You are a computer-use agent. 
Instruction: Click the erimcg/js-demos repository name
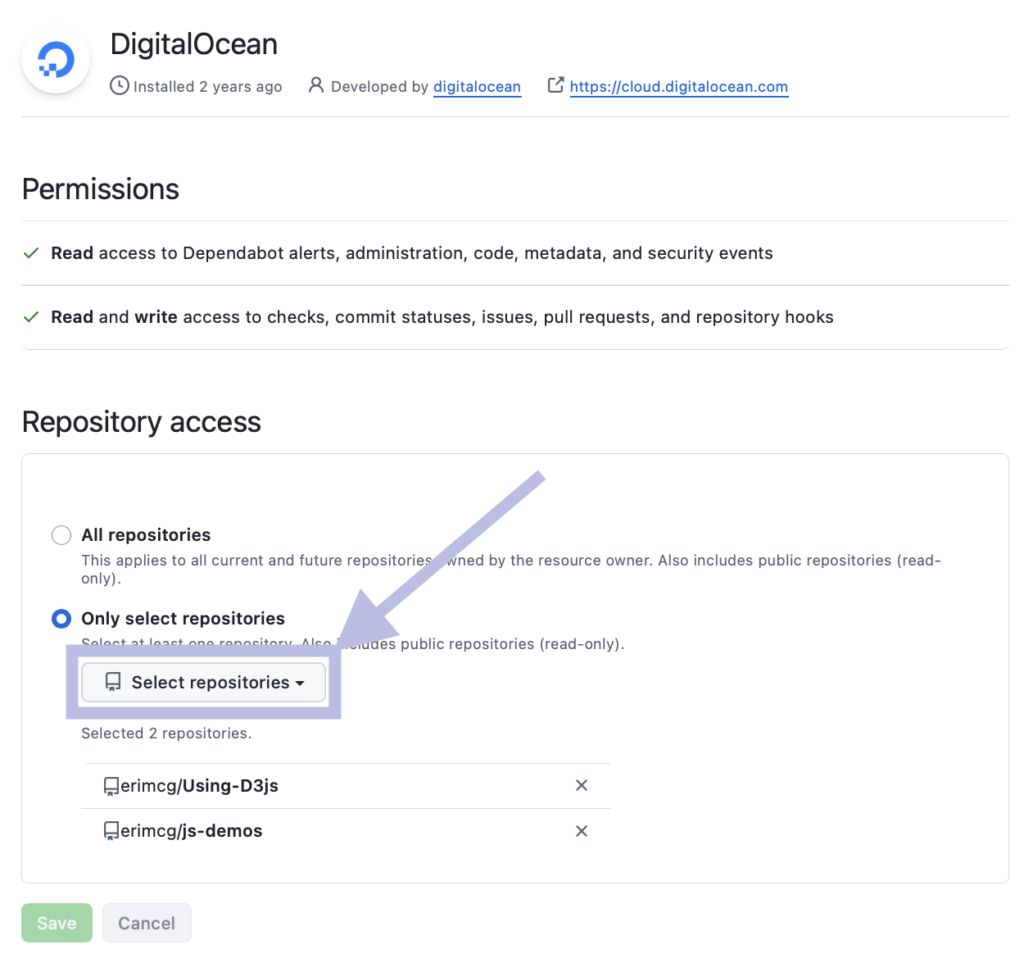pos(191,831)
